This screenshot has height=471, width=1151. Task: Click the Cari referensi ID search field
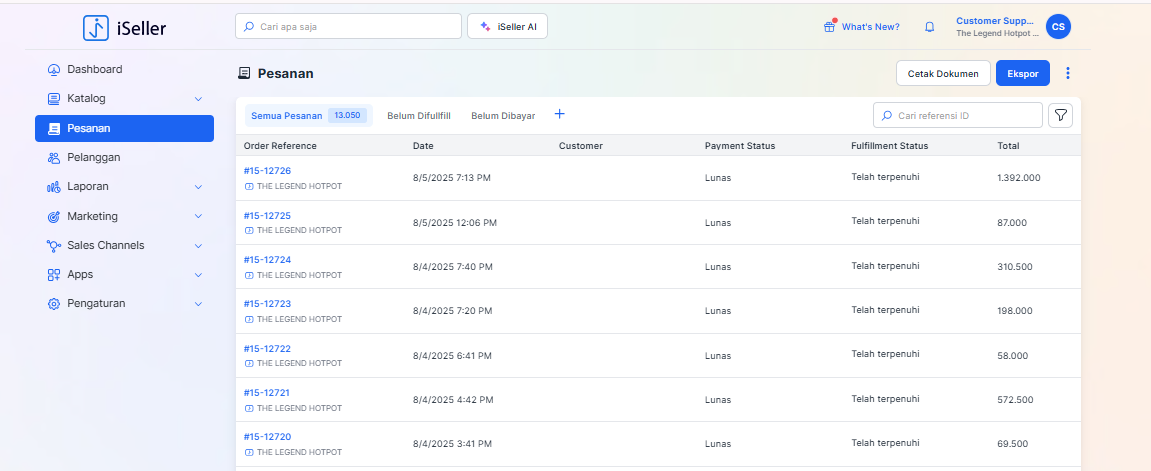pyautogui.click(x=965, y=116)
